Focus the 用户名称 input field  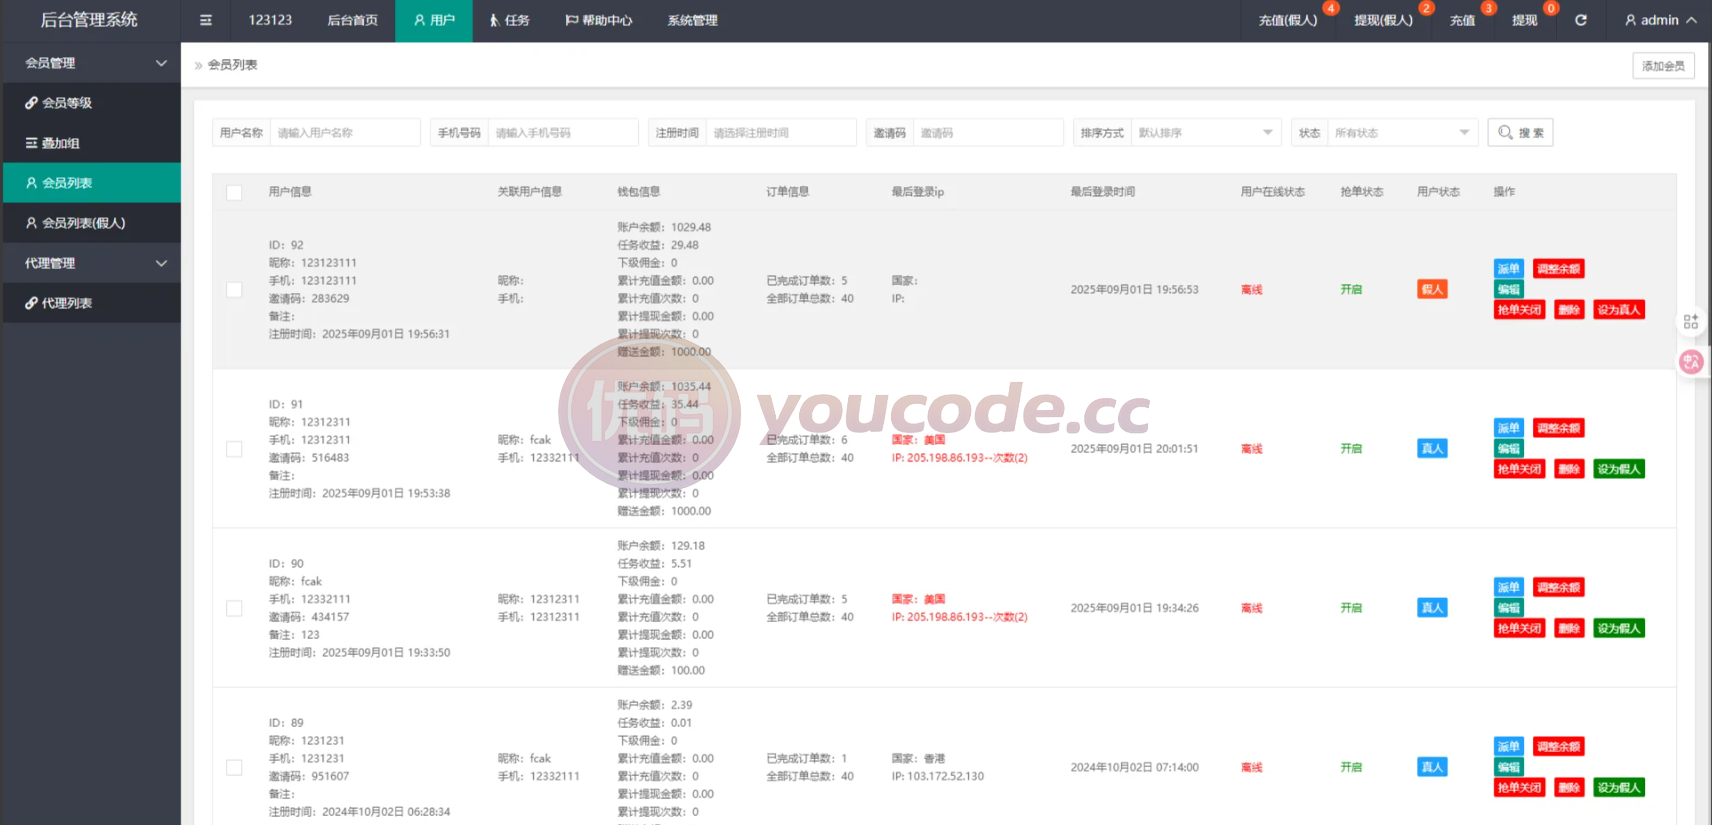tap(345, 133)
